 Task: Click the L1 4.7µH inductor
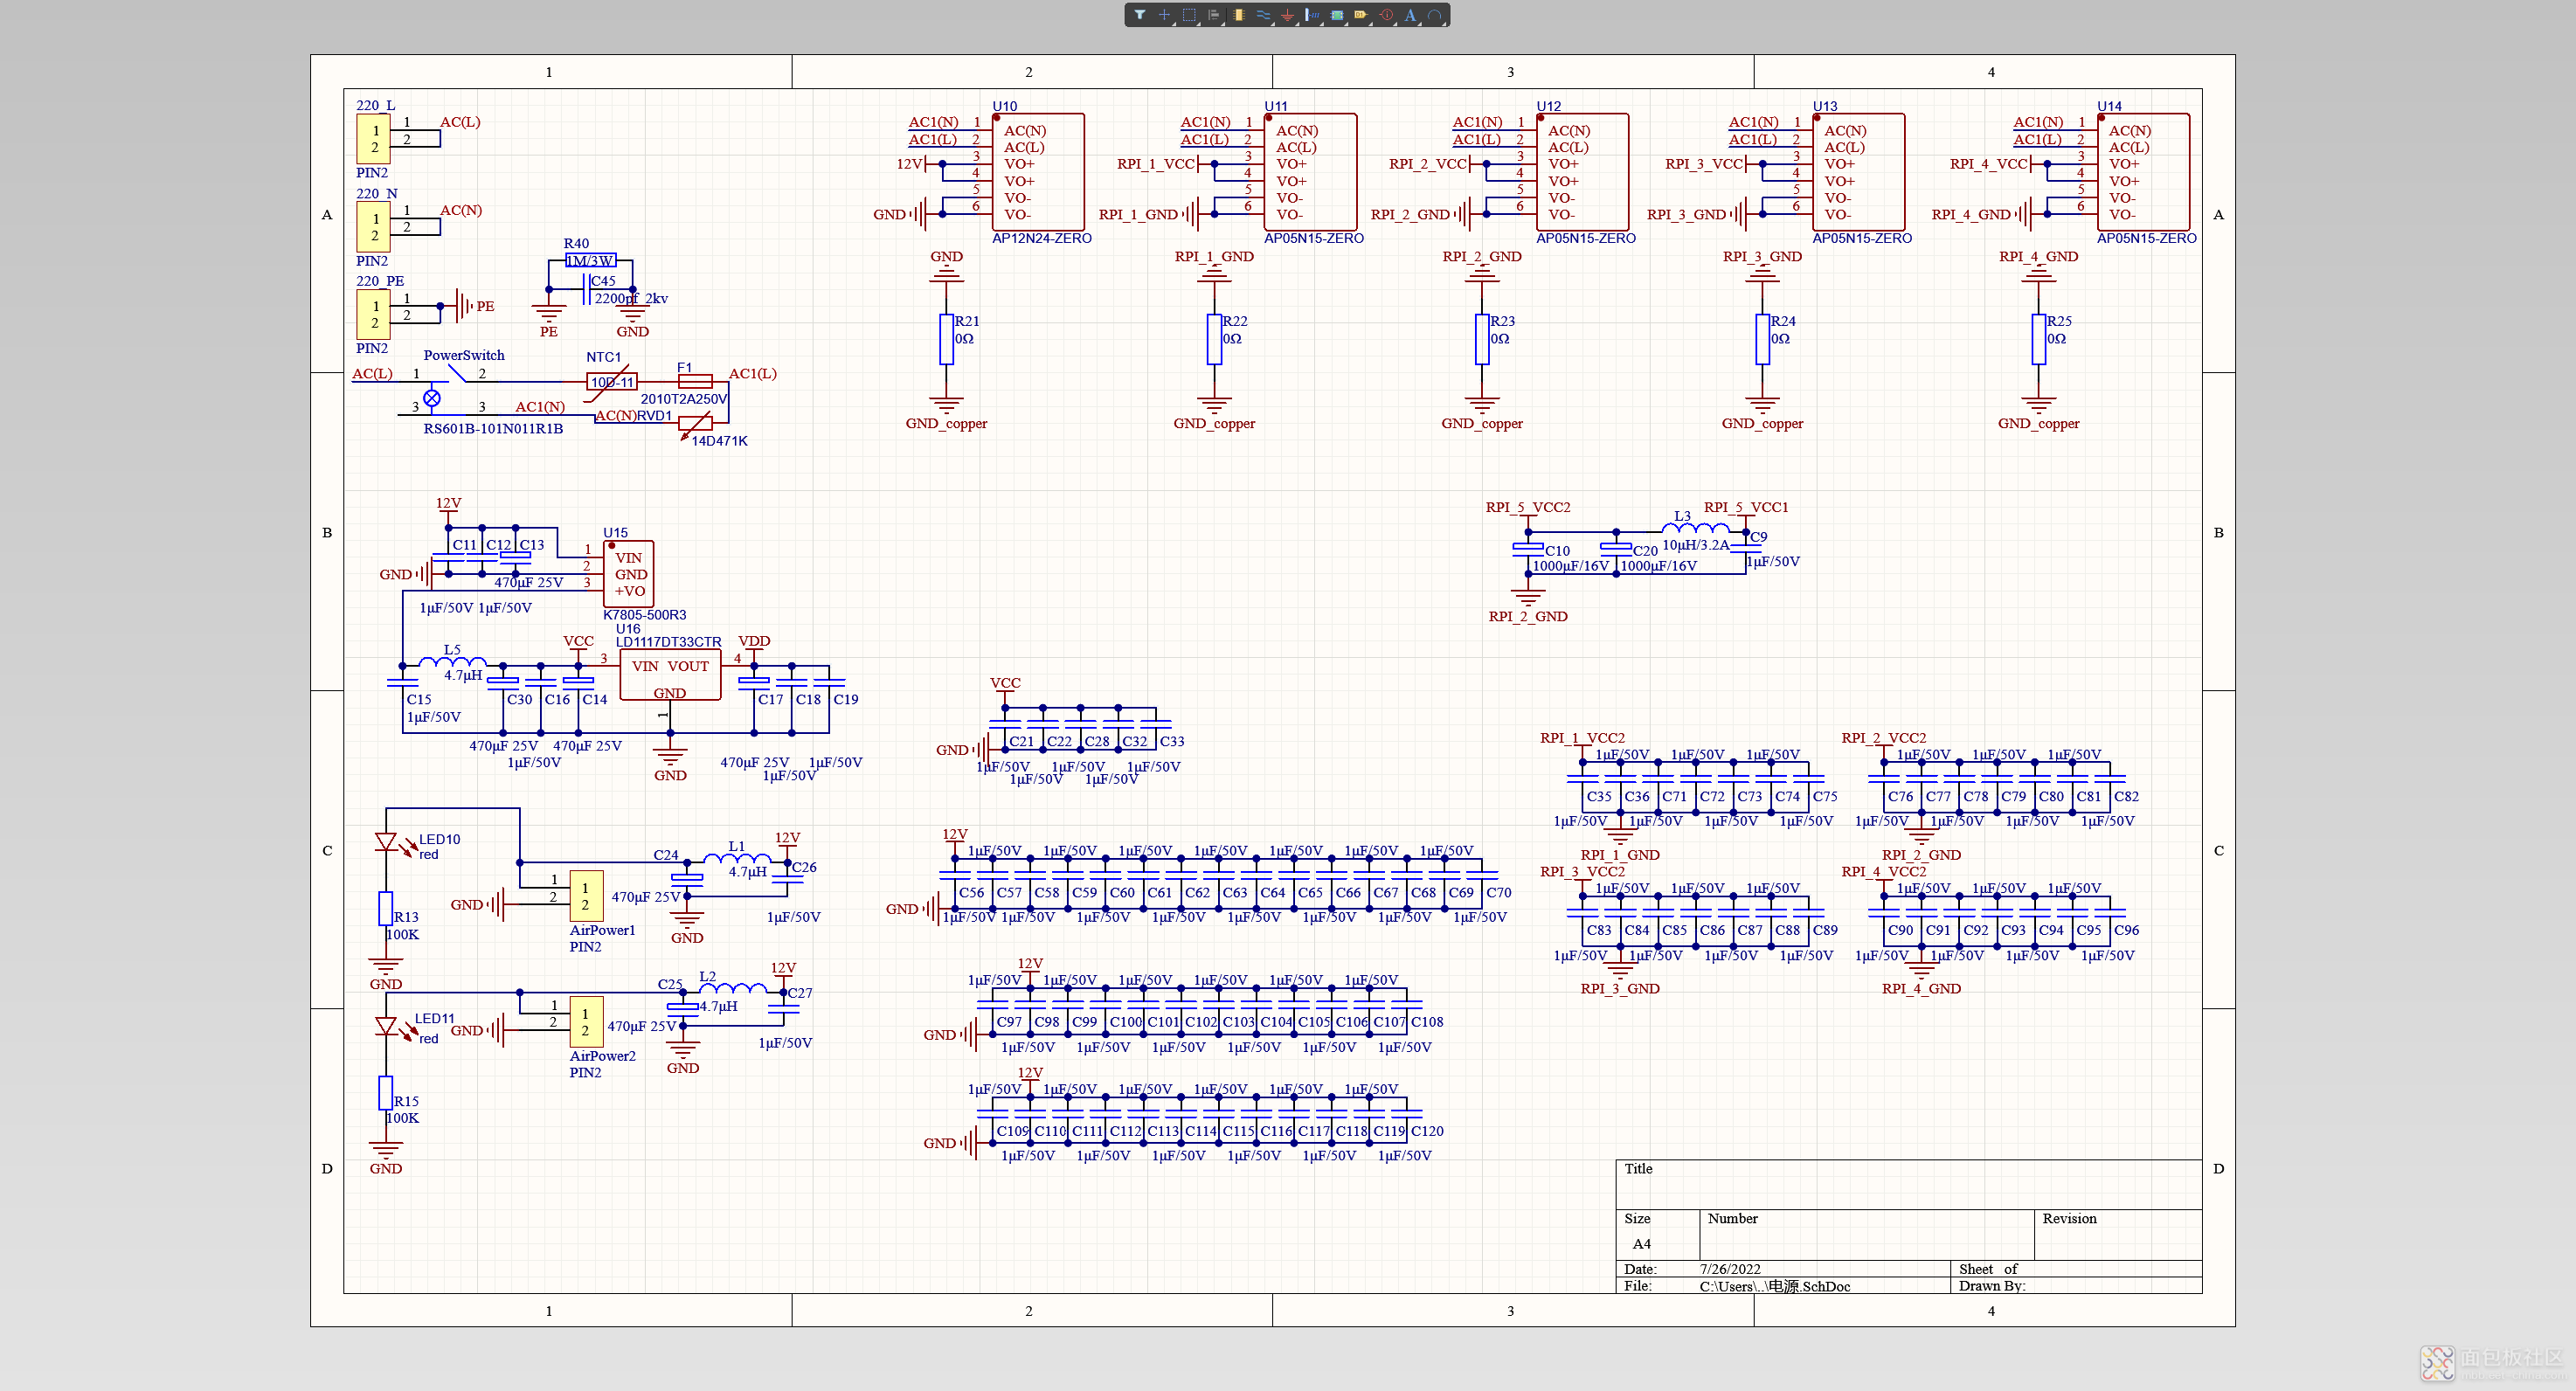(737, 858)
